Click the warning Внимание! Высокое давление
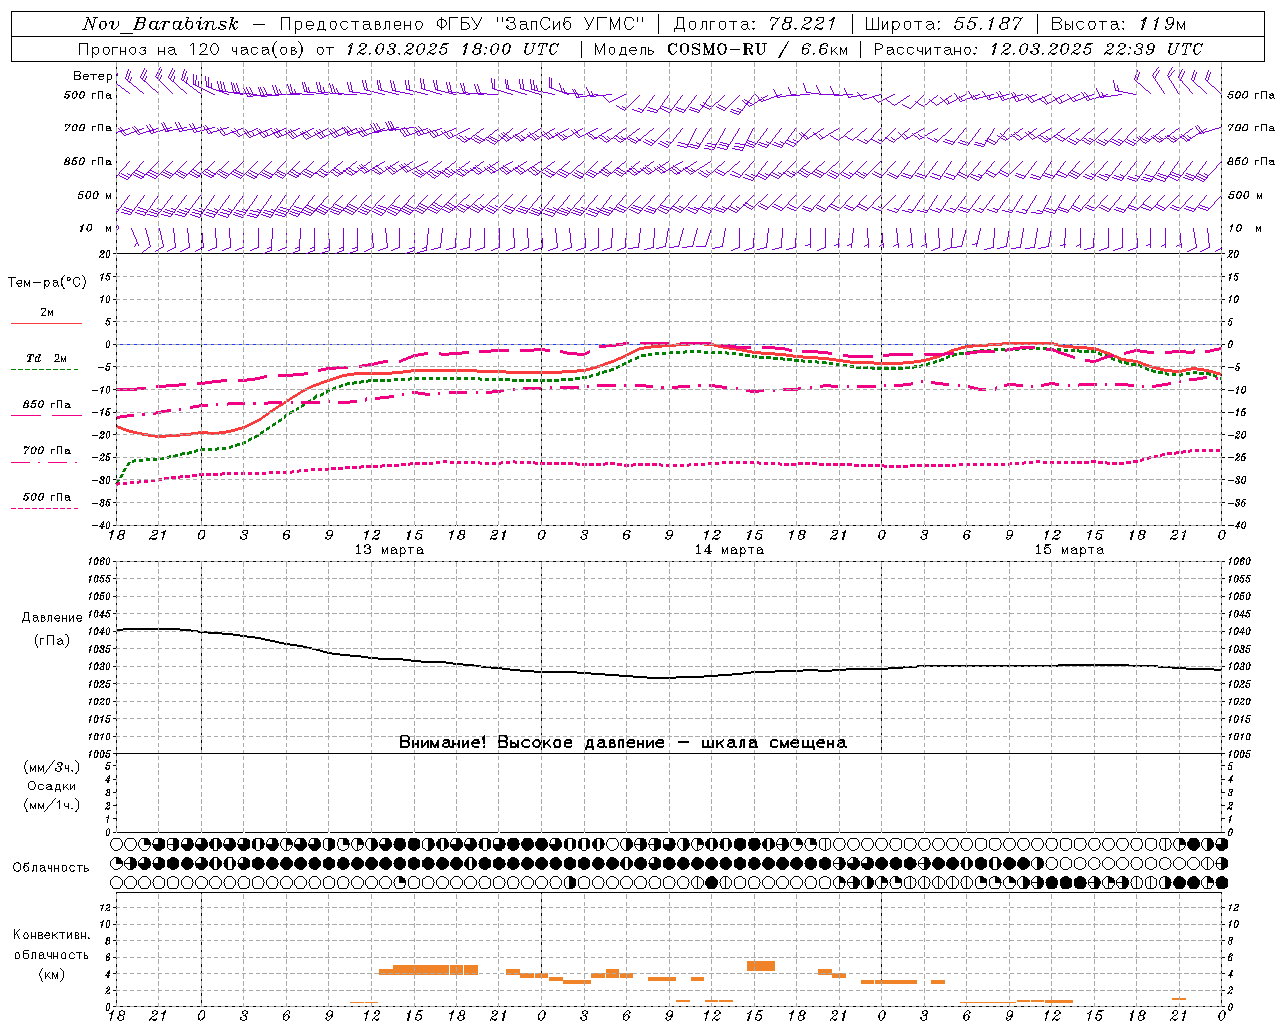Viewport: 1280px width, 1024px height. (531, 743)
